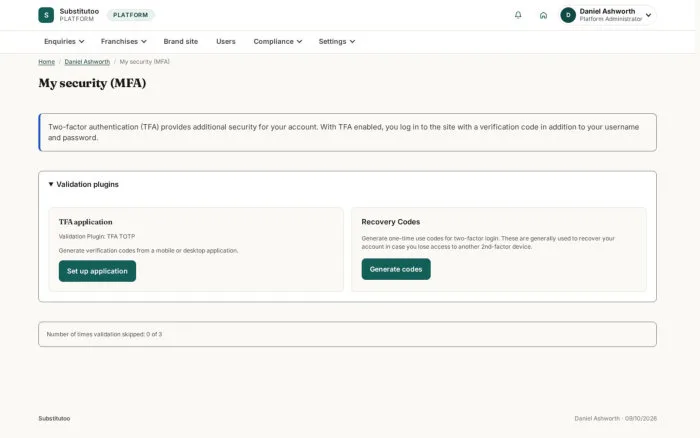Click the Substitutoo brand name in header
Image resolution: width=700 pixels, height=438 pixels.
(79, 11)
